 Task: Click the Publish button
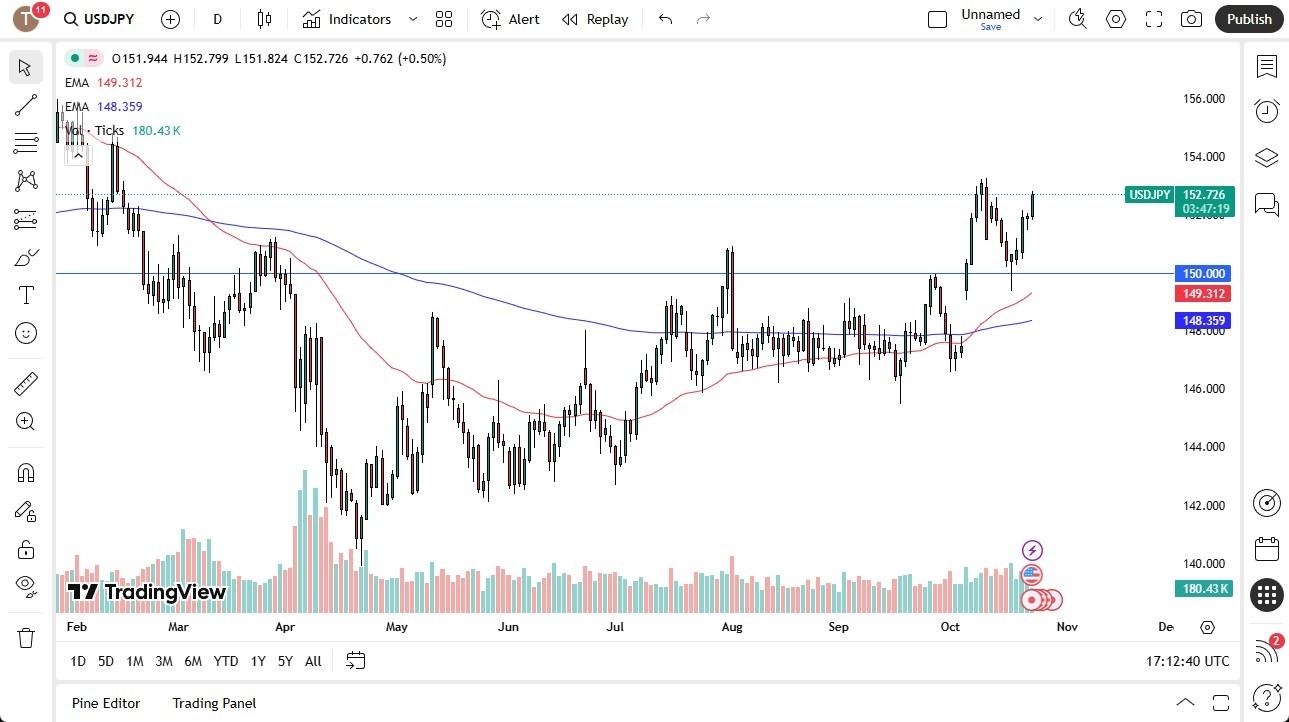(1248, 18)
